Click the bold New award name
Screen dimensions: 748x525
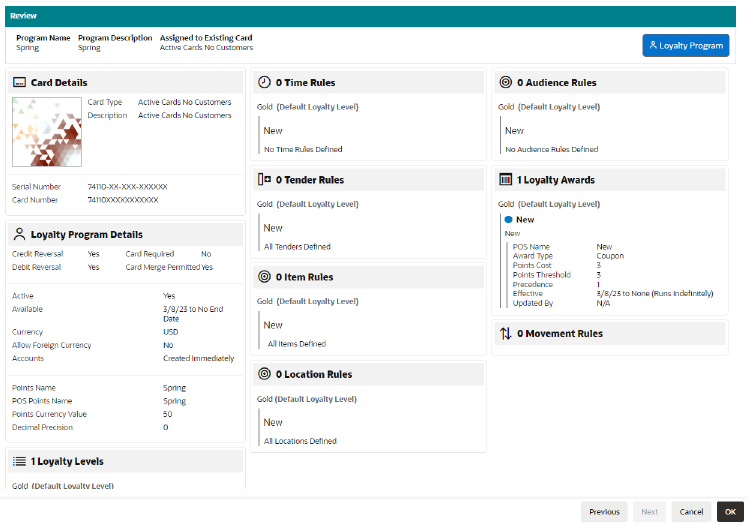click(525, 219)
